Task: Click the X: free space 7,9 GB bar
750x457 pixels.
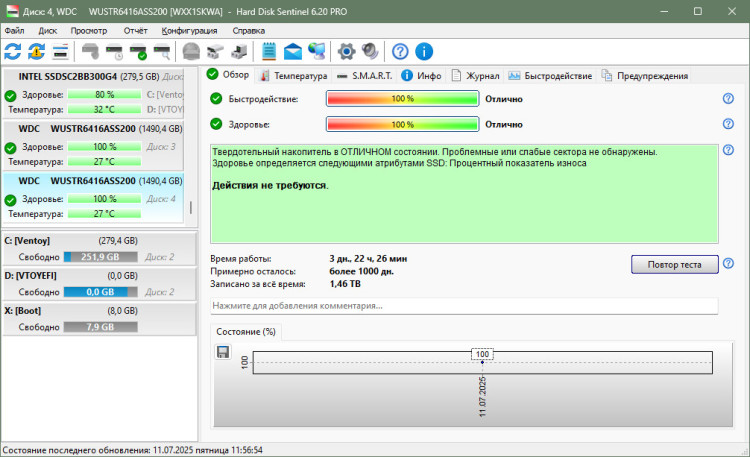Action: click(100, 327)
